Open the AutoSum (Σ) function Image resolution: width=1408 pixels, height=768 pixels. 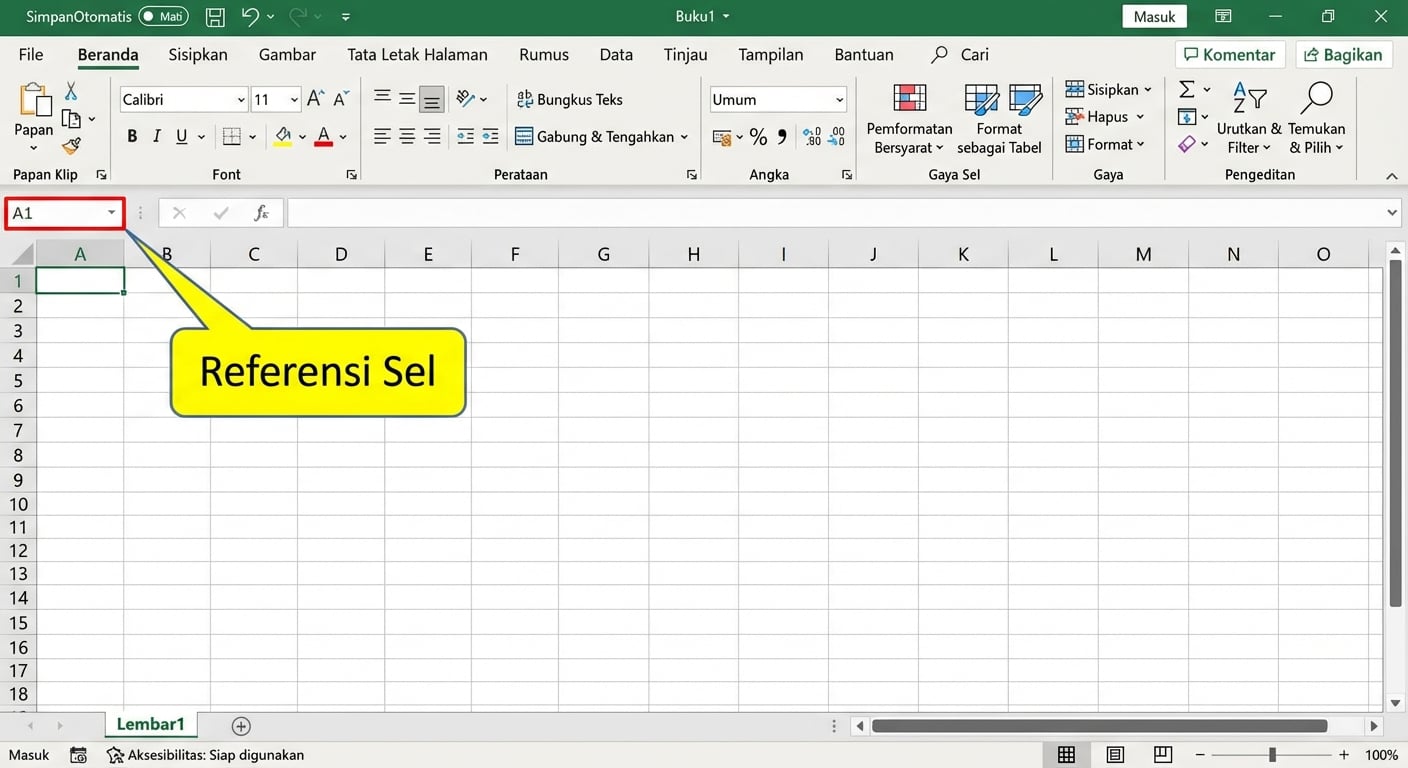pos(1187,89)
